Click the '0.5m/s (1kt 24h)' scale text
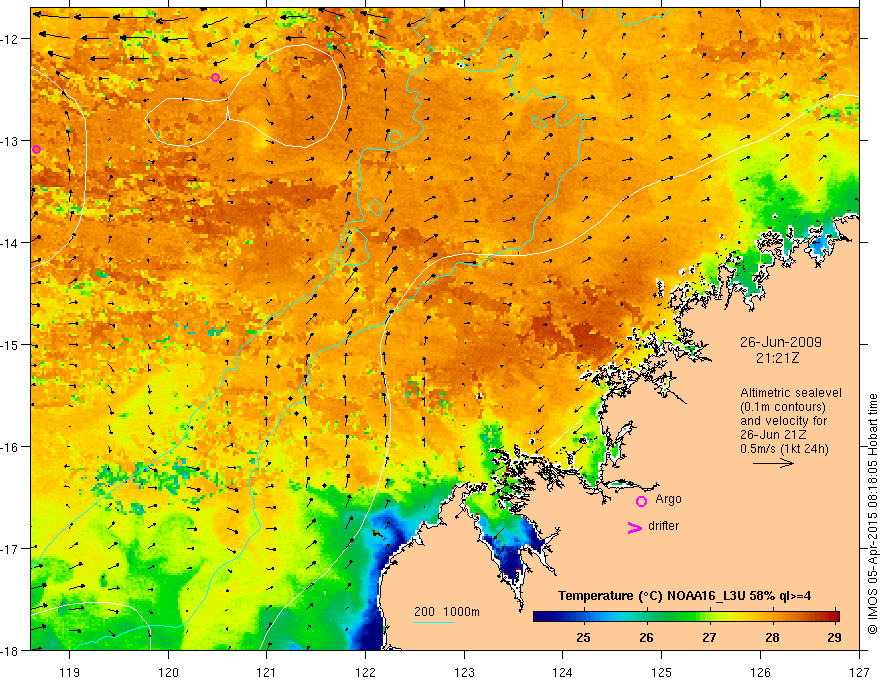Image resolution: width=880 pixels, height=680 pixels. tap(784, 449)
